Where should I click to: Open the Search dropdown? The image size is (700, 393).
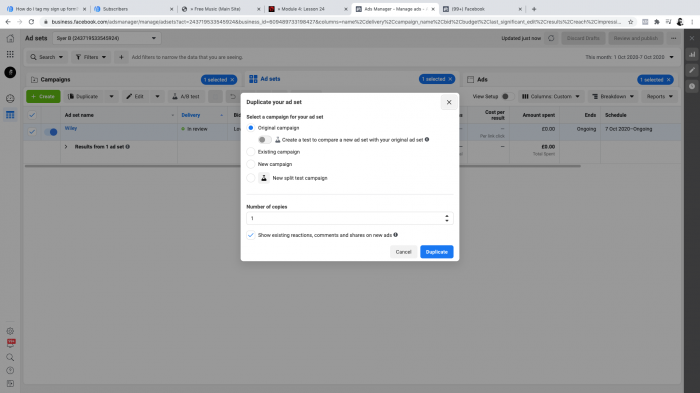(x=46, y=57)
